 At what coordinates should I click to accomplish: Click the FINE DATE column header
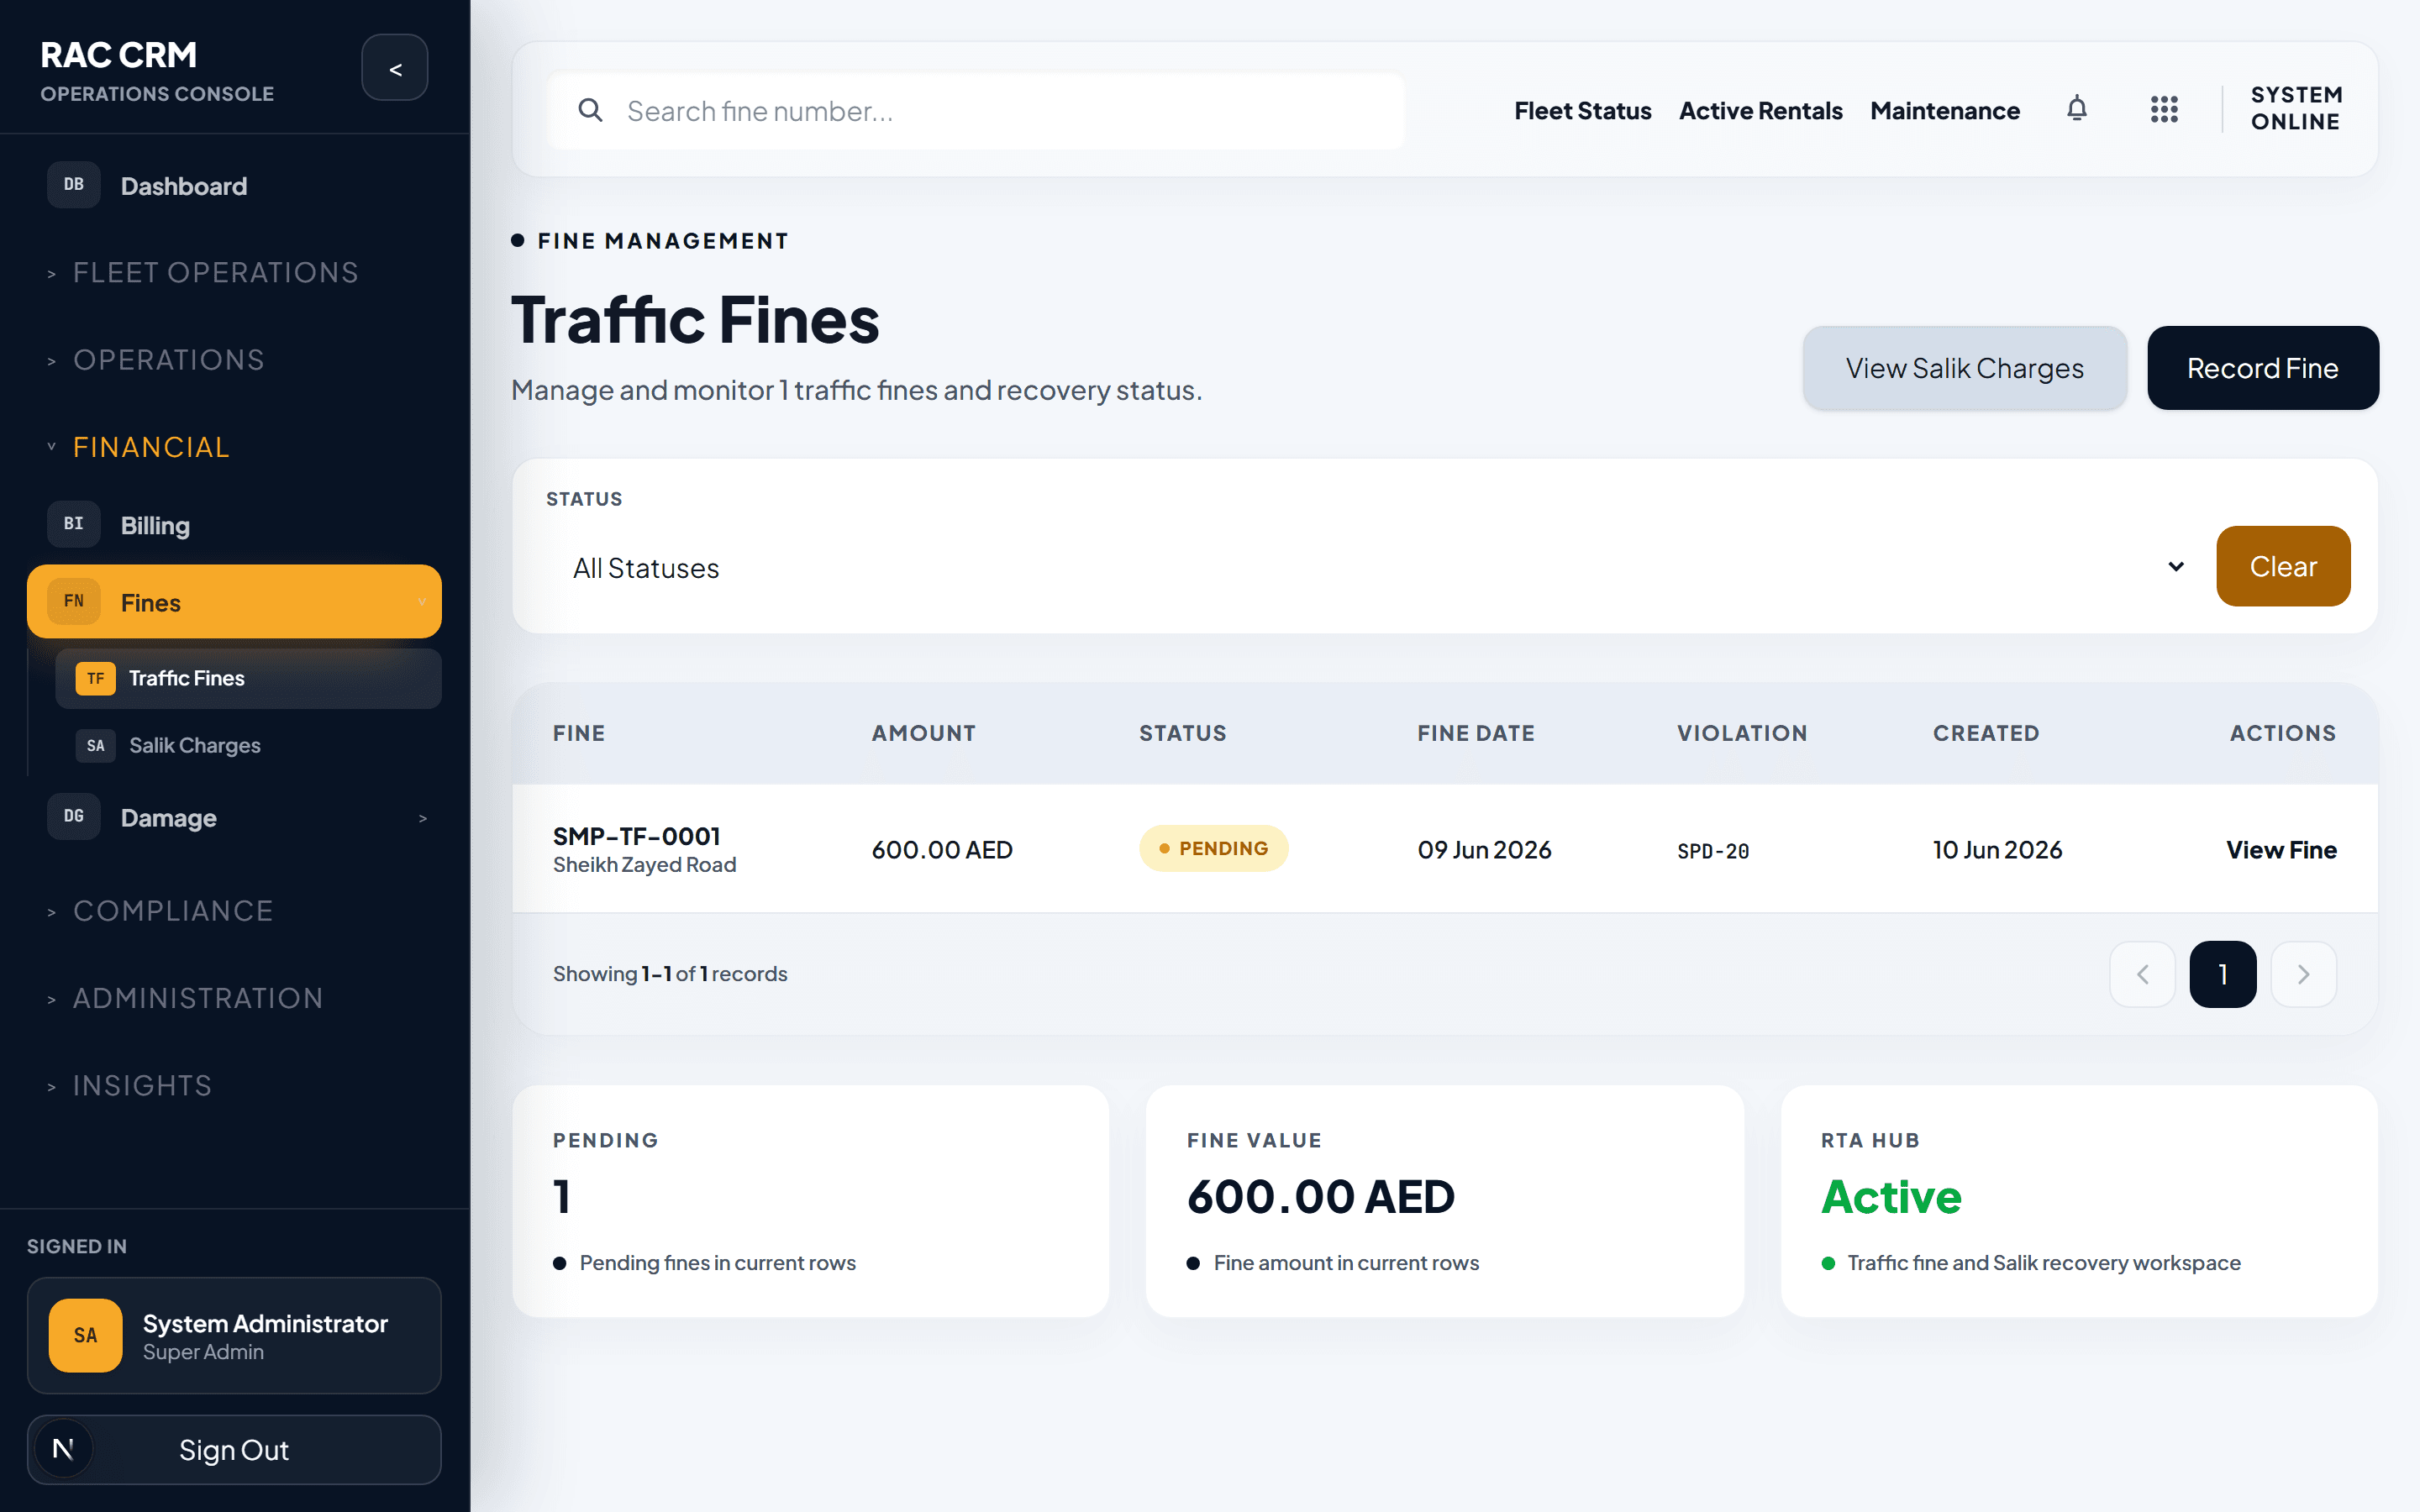pyautogui.click(x=1476, y=733)
